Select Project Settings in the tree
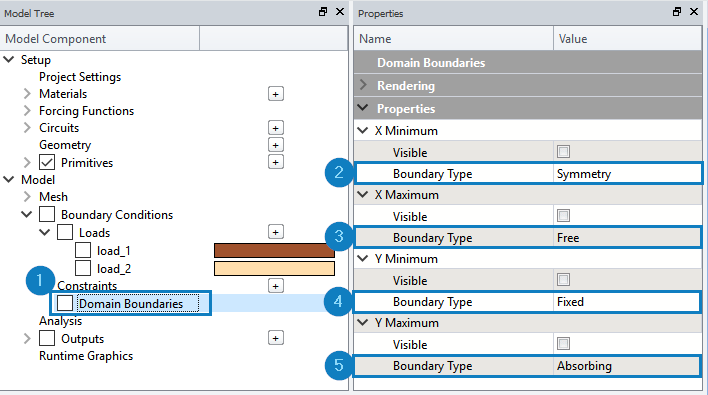Image resolution: width=708 pixels, height=395 pixels. pyautogui.click(x=80, y=77)
